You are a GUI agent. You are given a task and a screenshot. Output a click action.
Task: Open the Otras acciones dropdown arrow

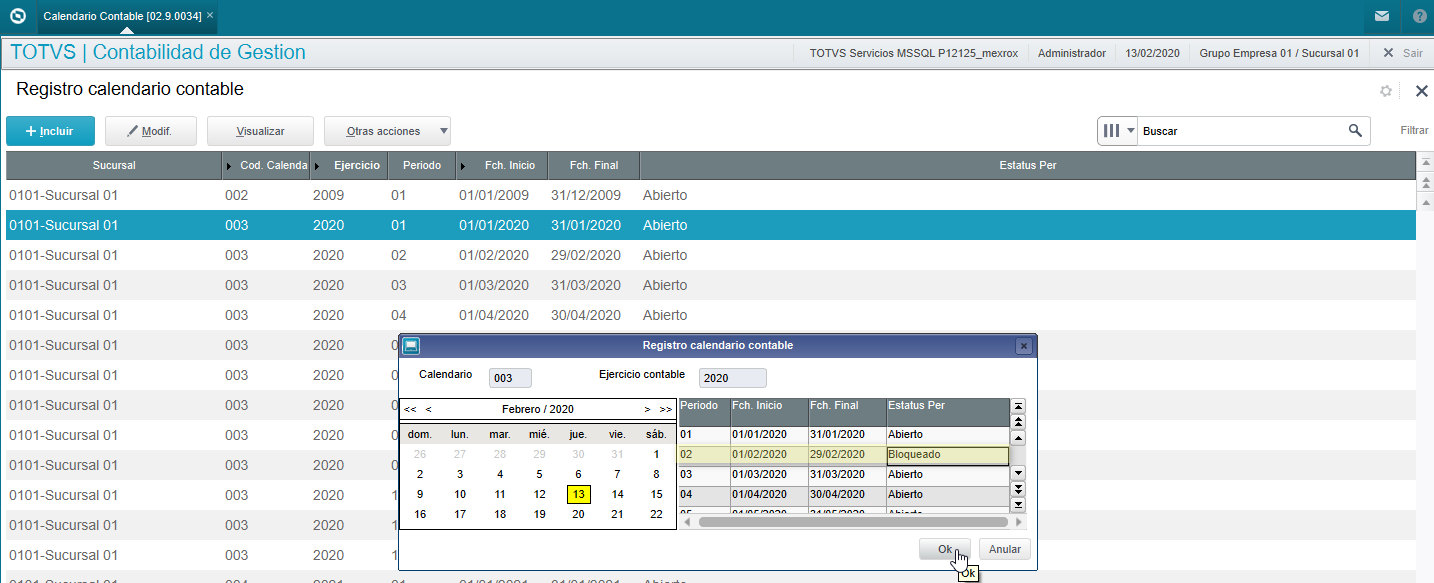pos(443,131)
